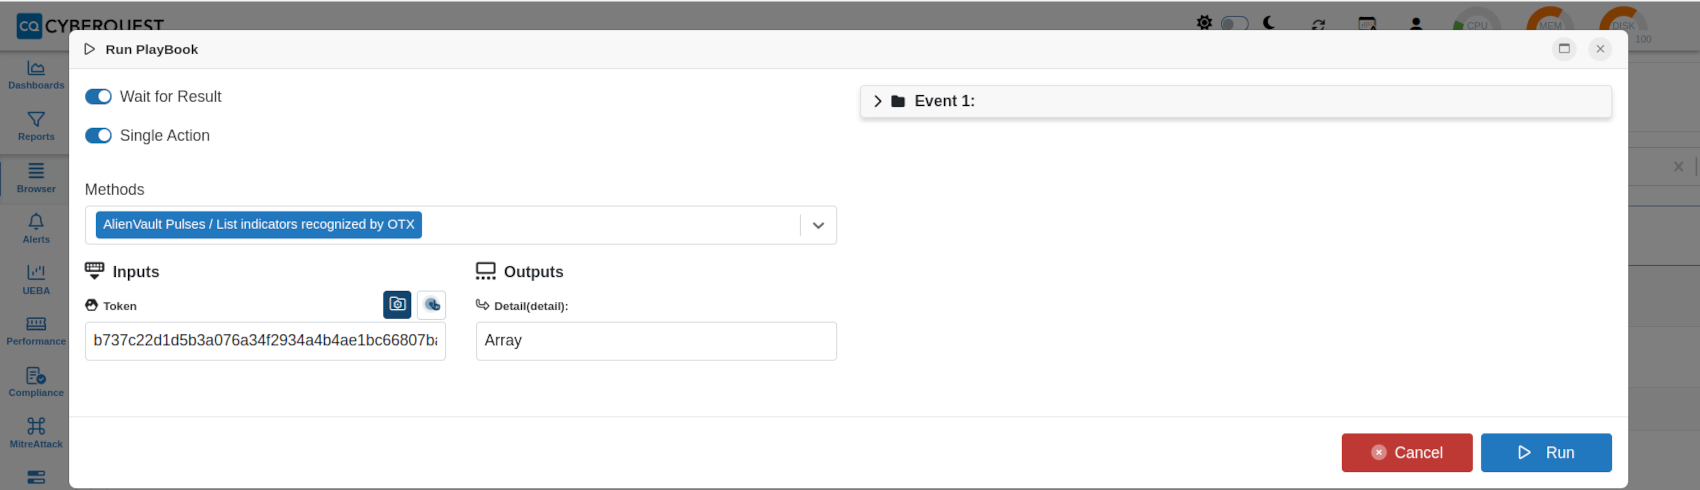Click the Detail output field
Screen dimensions: 1700x490
click(656, 341)
